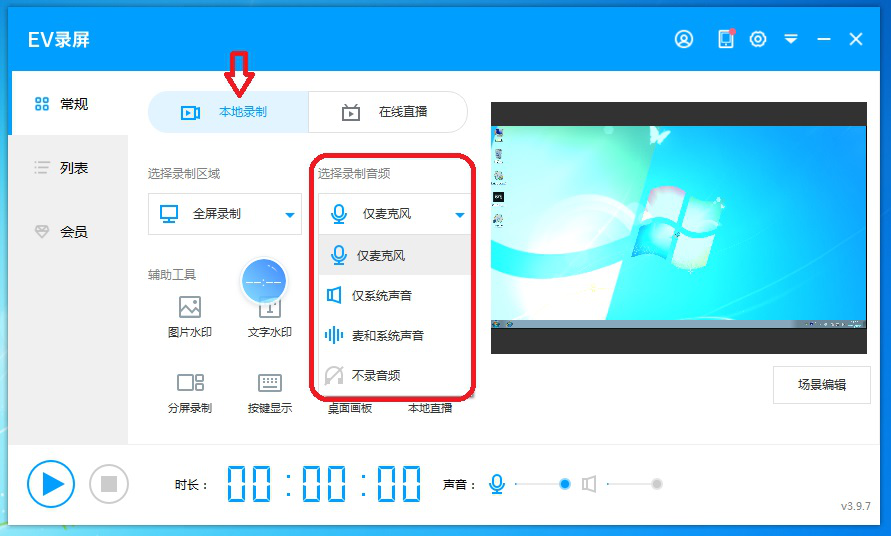Adjust the microphone volume slider
Viewport: 891px width, 536px height.
pos(543,484)
